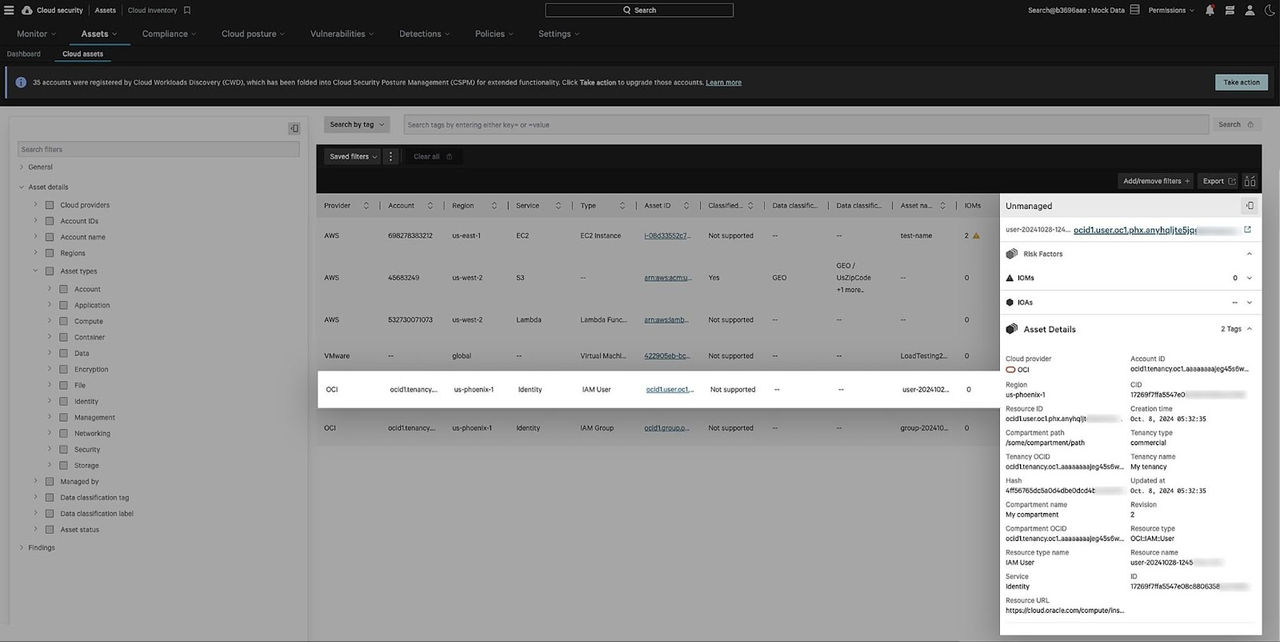1280x642 pixels.
Task: Toggle dark mode moon icon
Action: point(1269,10)
